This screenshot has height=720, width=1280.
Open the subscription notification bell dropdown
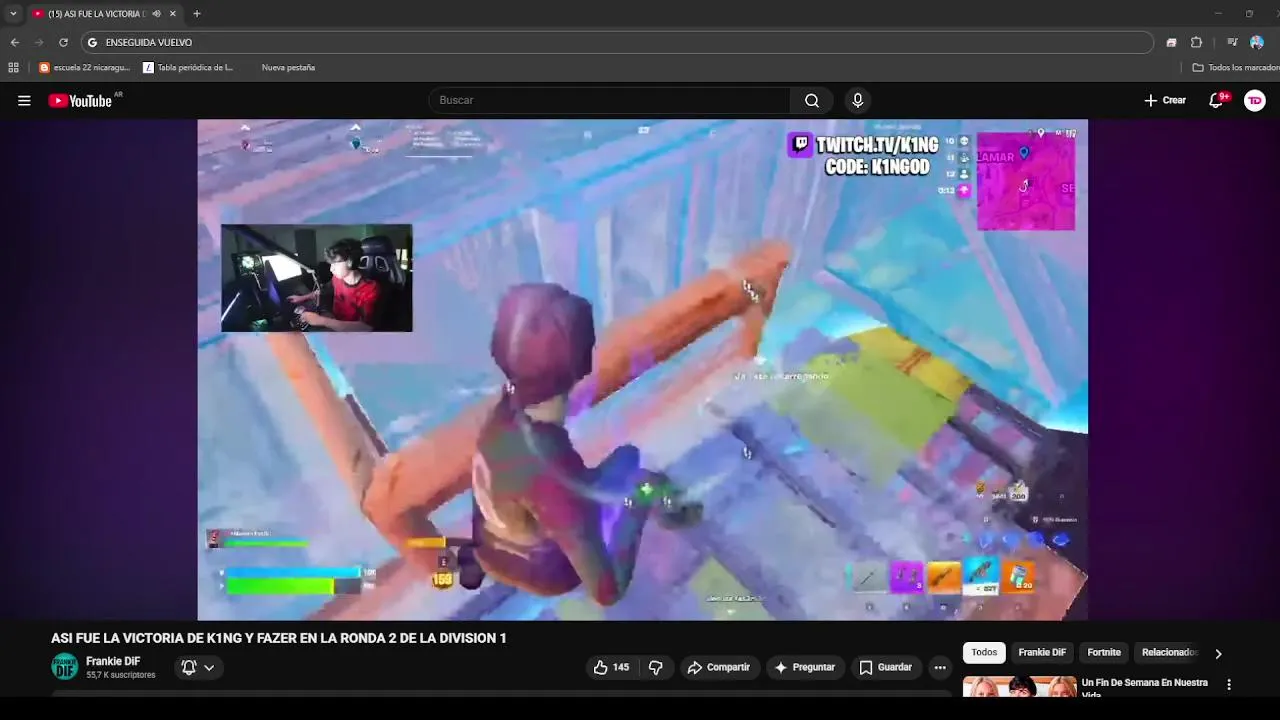(x=199, y=667)
